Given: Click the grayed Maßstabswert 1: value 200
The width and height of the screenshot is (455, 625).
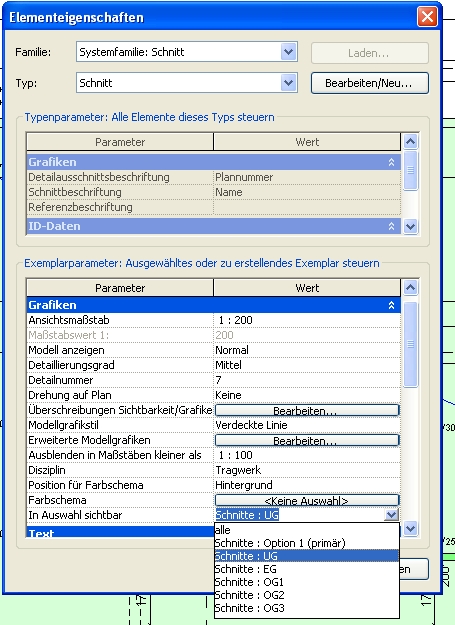Looking at the screenshot, I should tap(307, 335).
